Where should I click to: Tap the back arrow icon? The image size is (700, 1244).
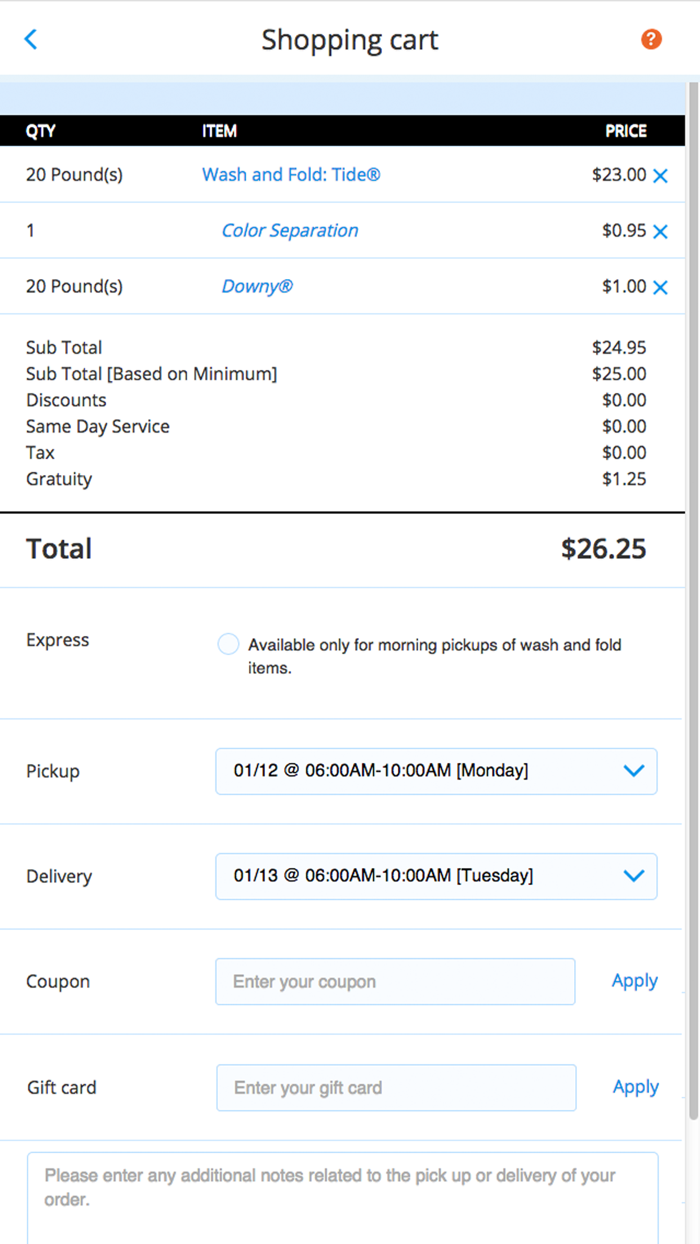click(31, 40)
